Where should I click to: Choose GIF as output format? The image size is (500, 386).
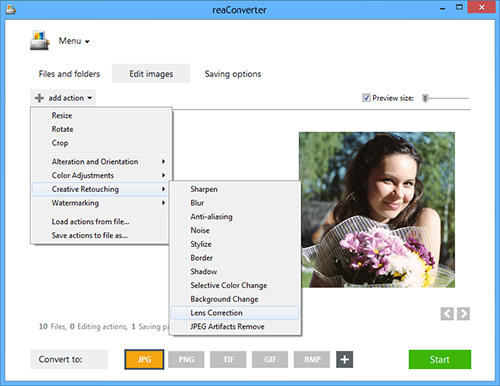[x=270, y=359]
